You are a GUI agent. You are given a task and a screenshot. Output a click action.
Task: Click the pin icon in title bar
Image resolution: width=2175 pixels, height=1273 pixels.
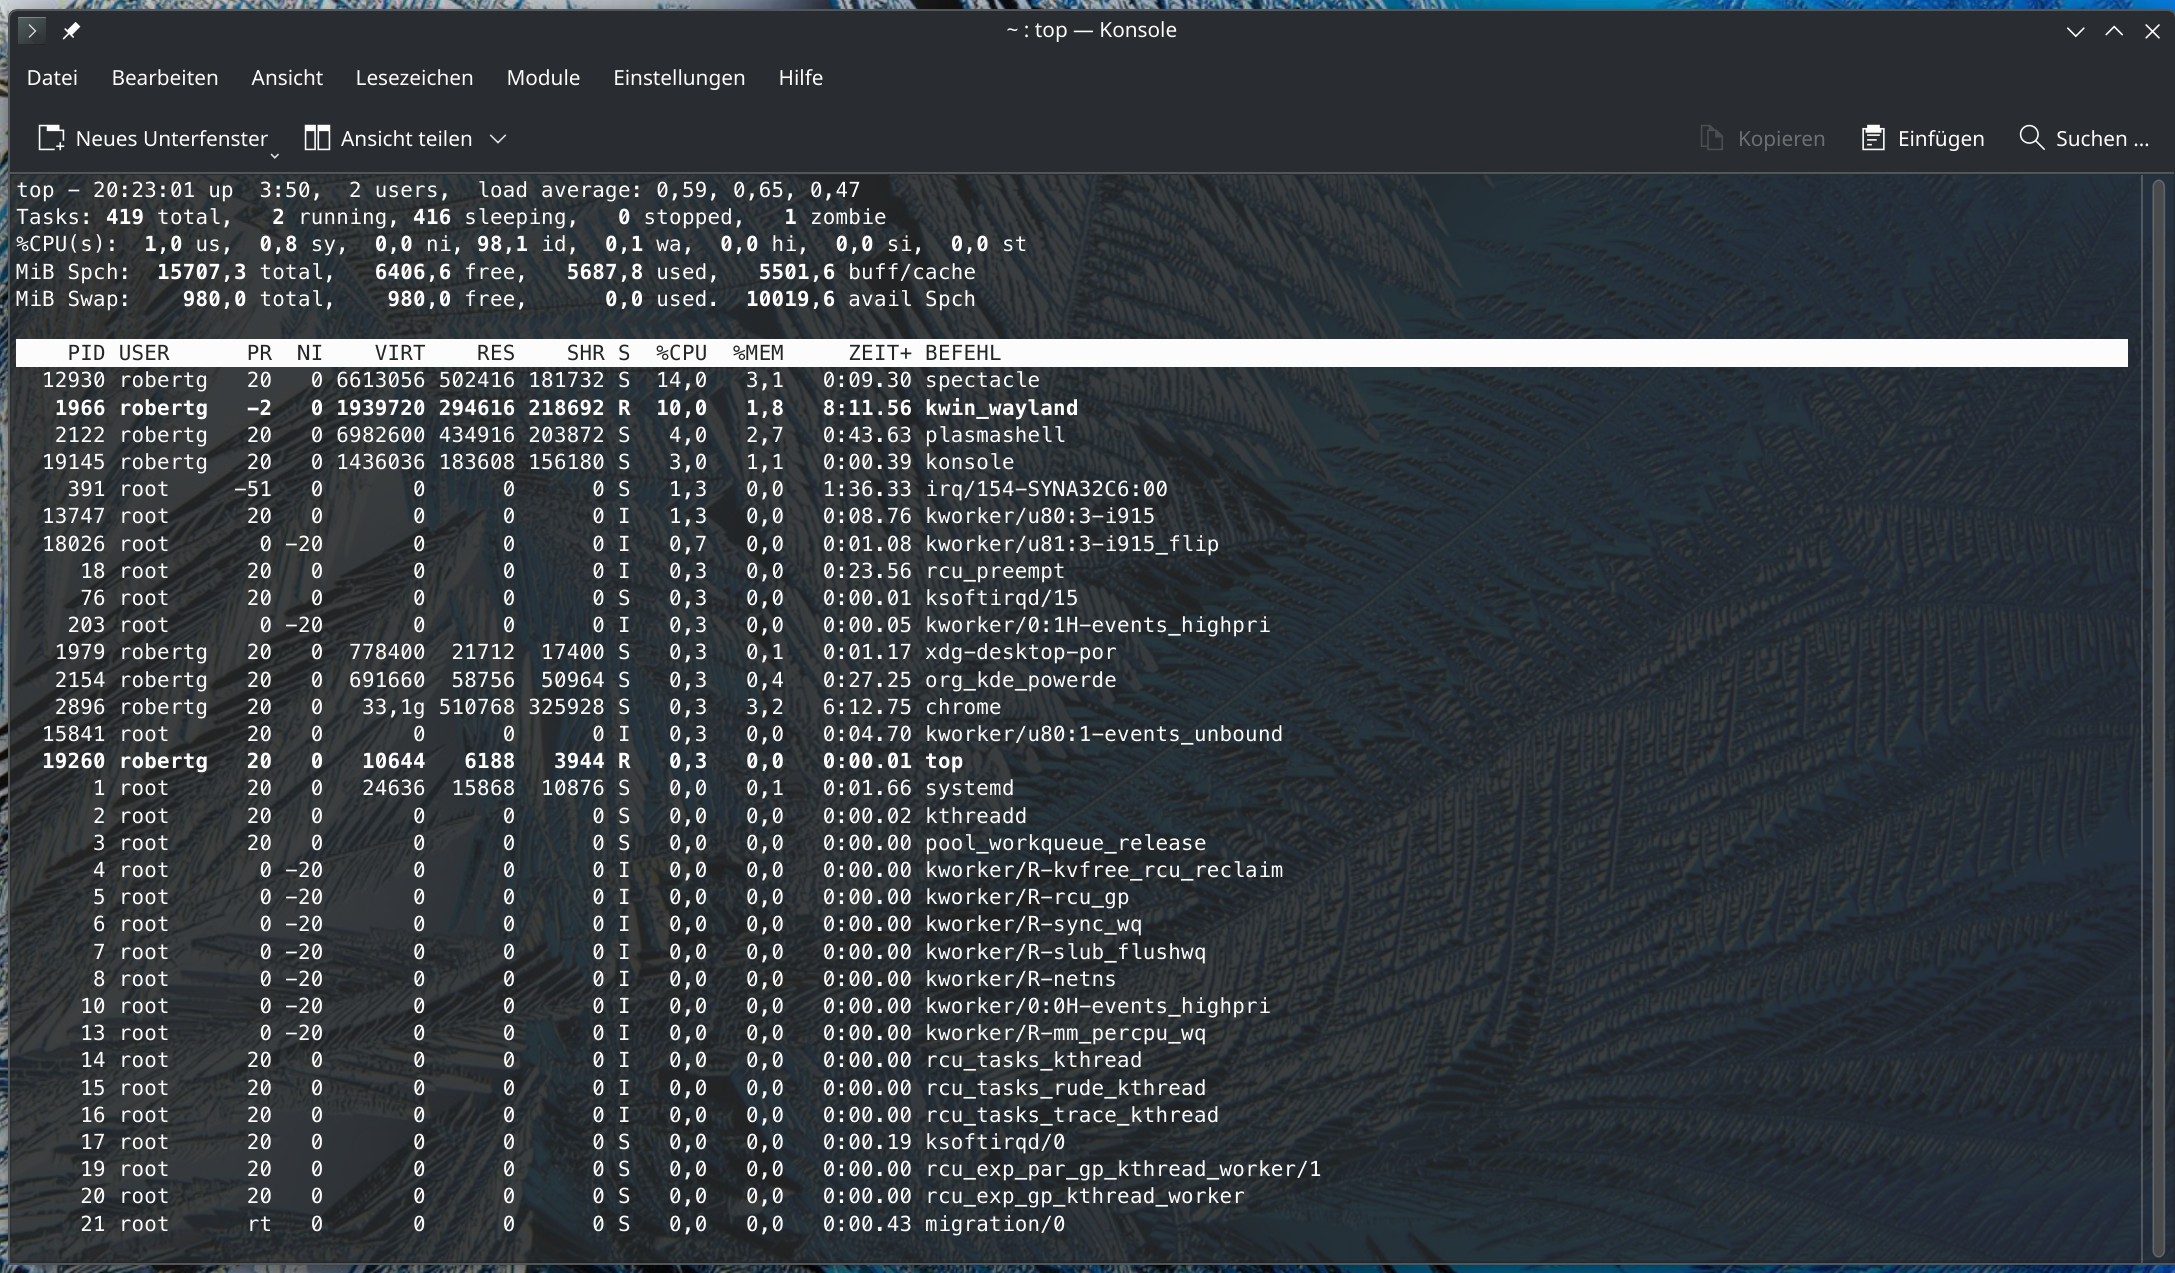click(71, 31)
